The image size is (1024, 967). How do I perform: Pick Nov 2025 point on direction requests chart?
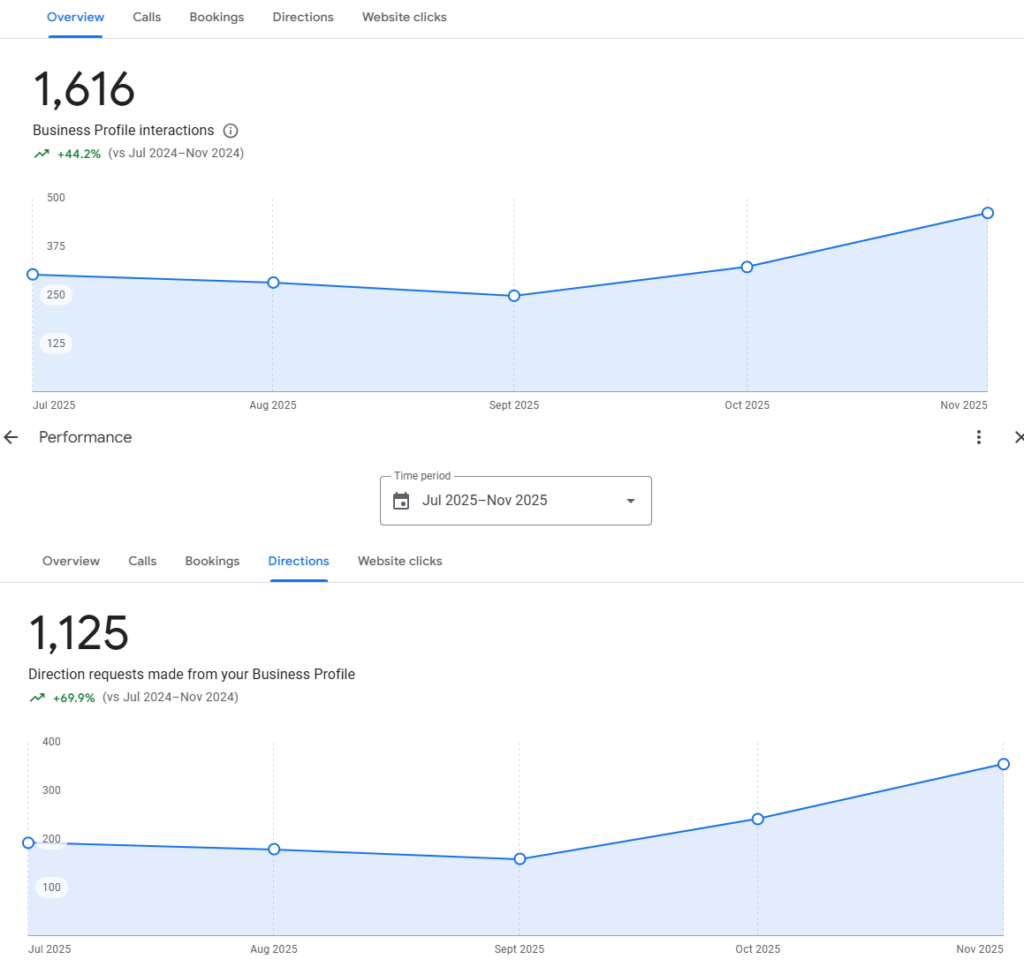click(1003, 764)
